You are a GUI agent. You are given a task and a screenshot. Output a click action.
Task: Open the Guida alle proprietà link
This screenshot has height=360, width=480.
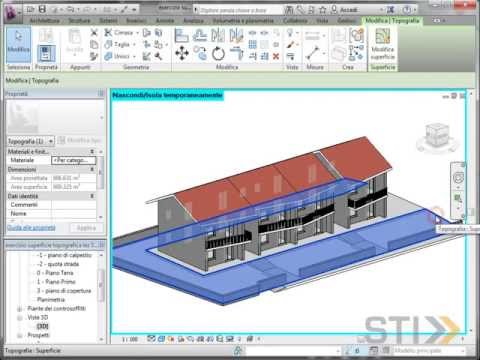tap(31, 228)
